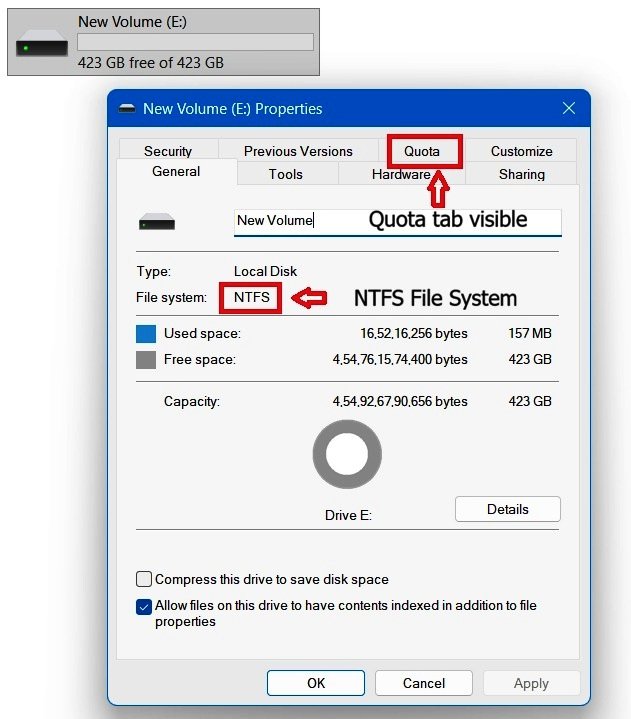Go to the Sharing tab
Screen dimensions: 631x719
(x=521, y=174)
